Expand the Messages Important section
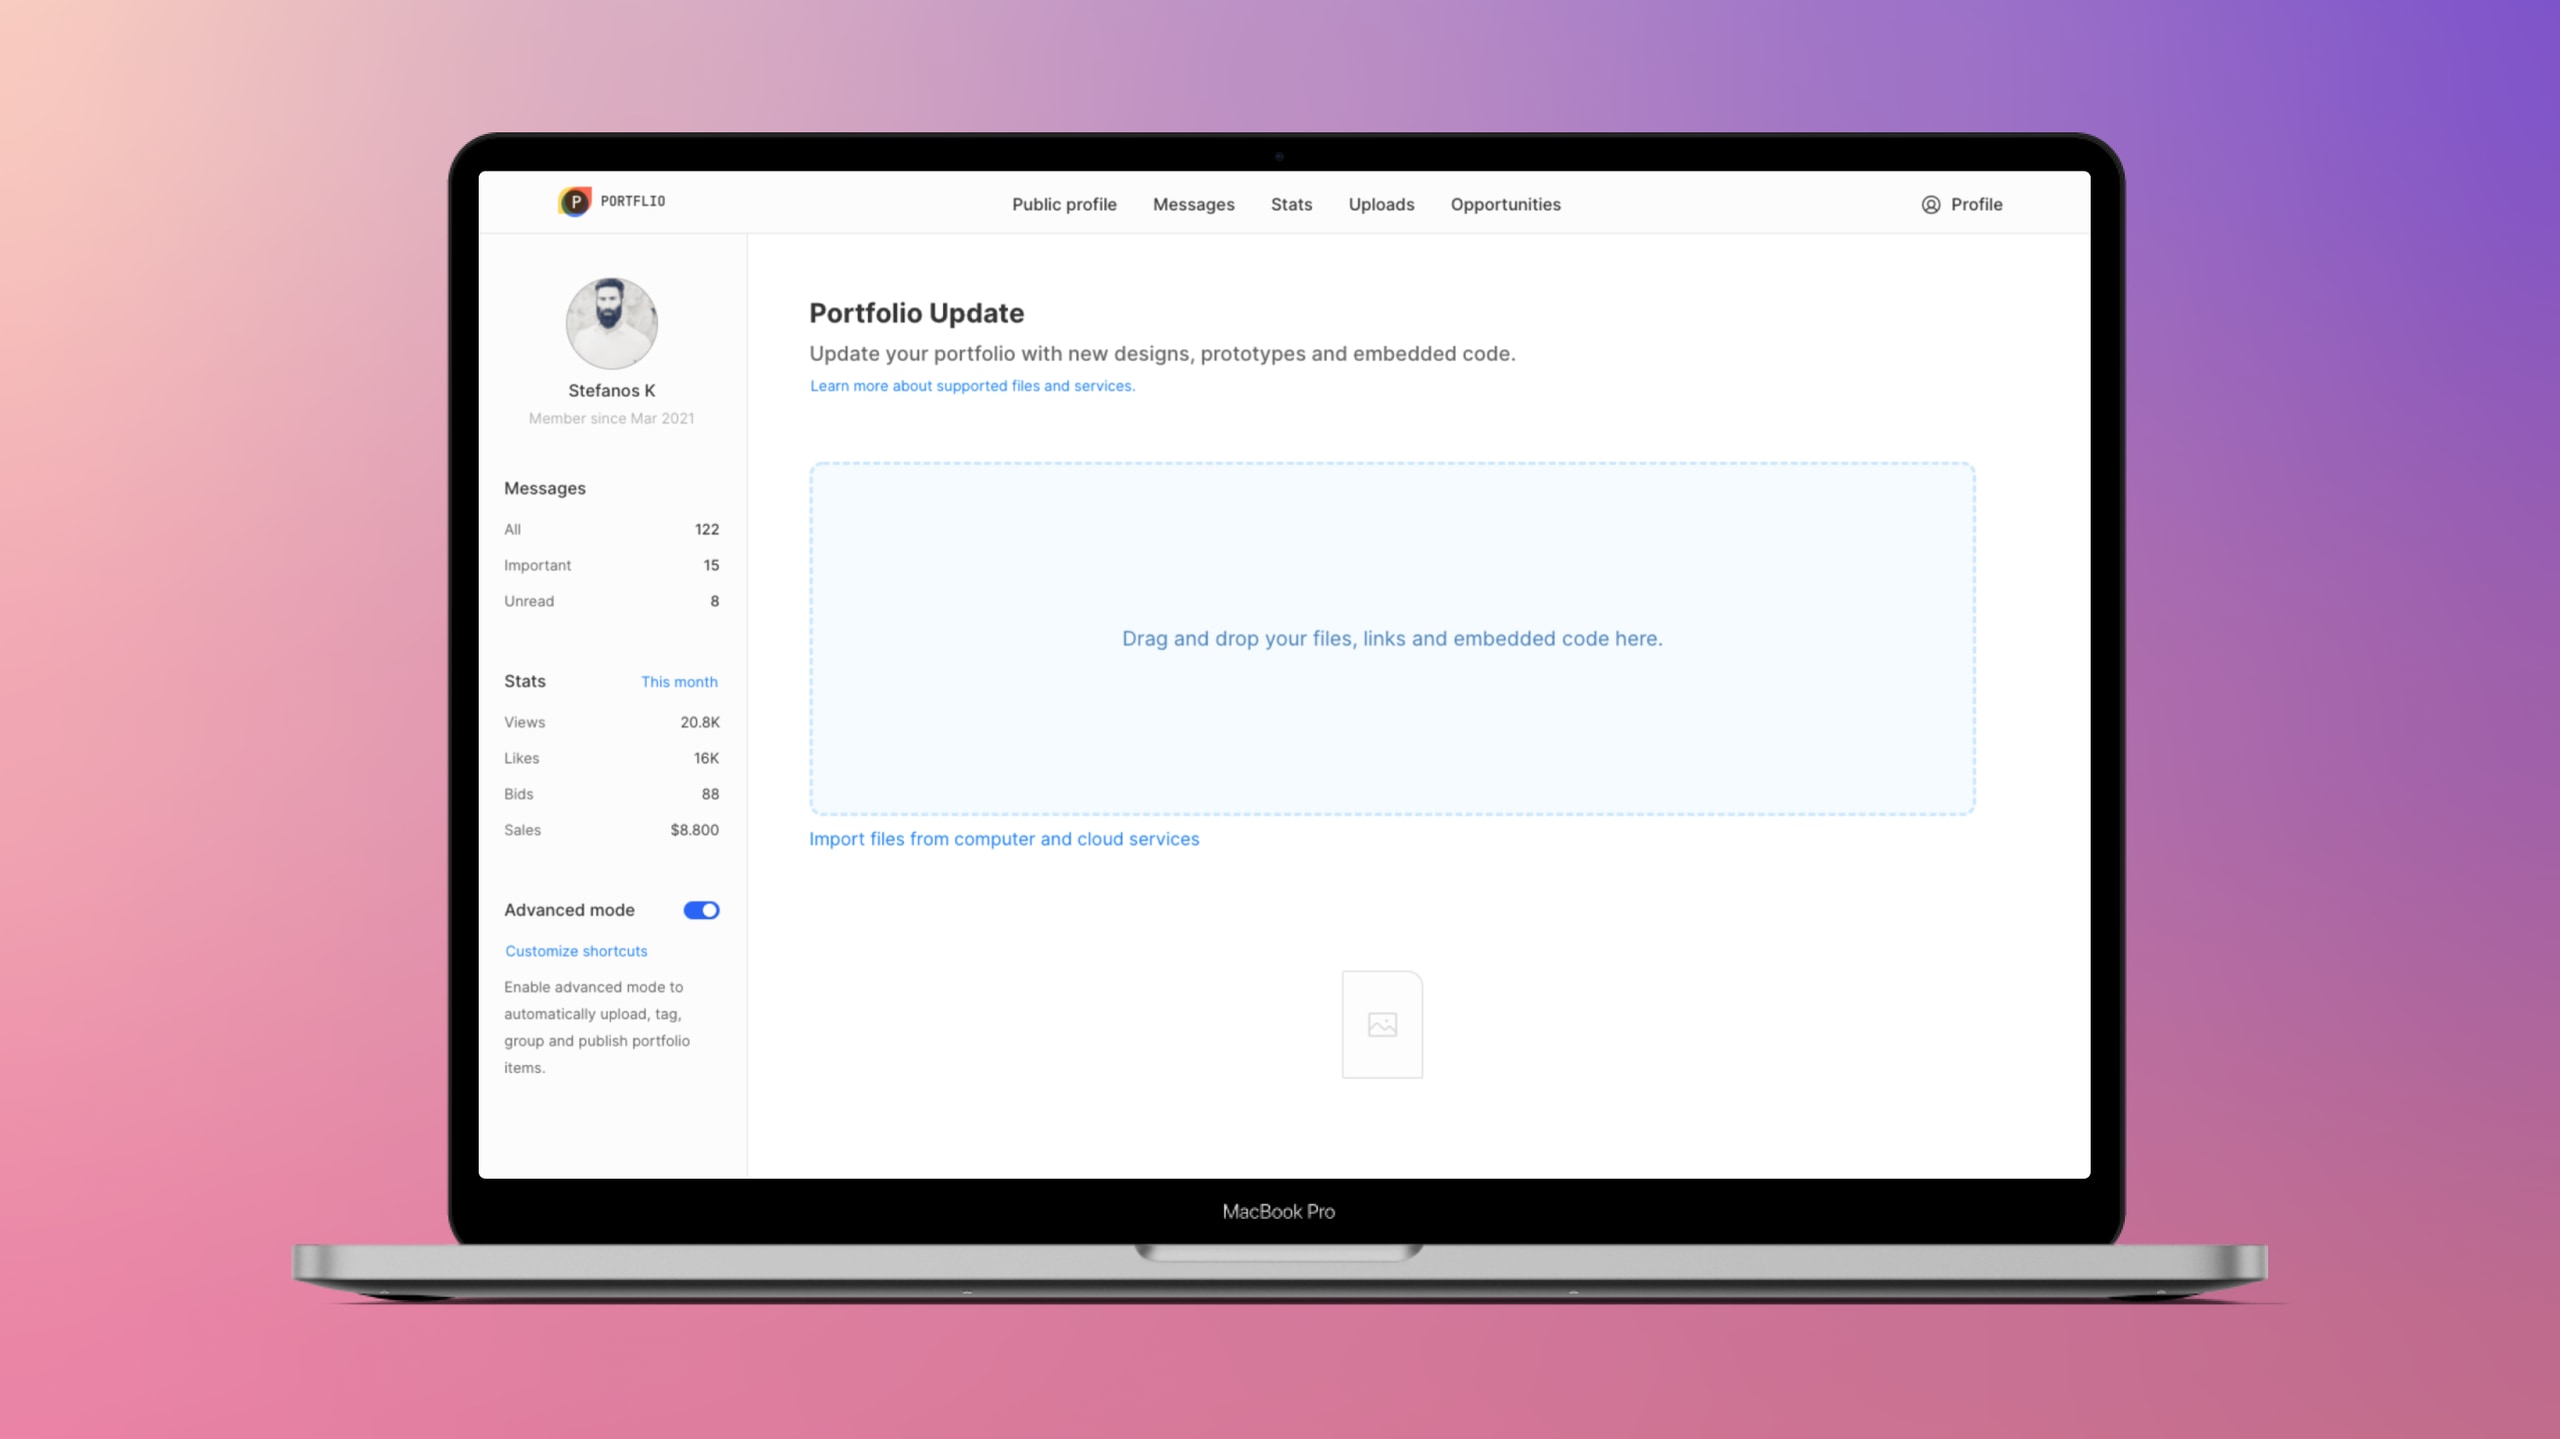Viewport: 2560px width, 1439px height. click(536, 565)
